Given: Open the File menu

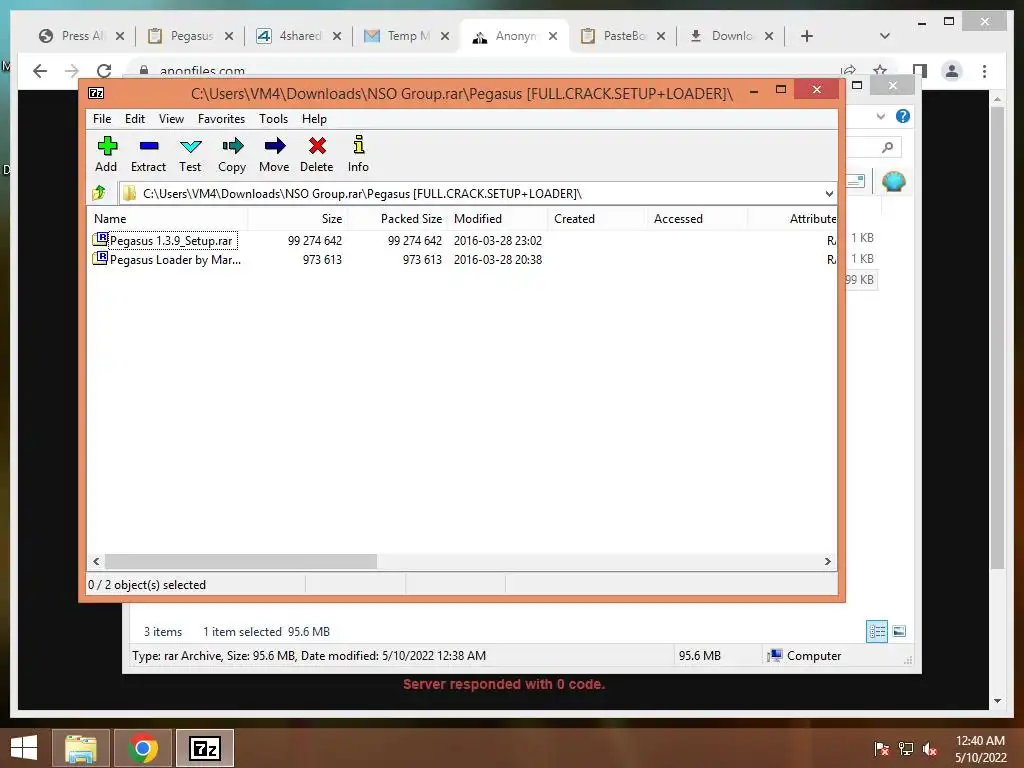Looking at the screenshot, I should (x=102, y=119).
